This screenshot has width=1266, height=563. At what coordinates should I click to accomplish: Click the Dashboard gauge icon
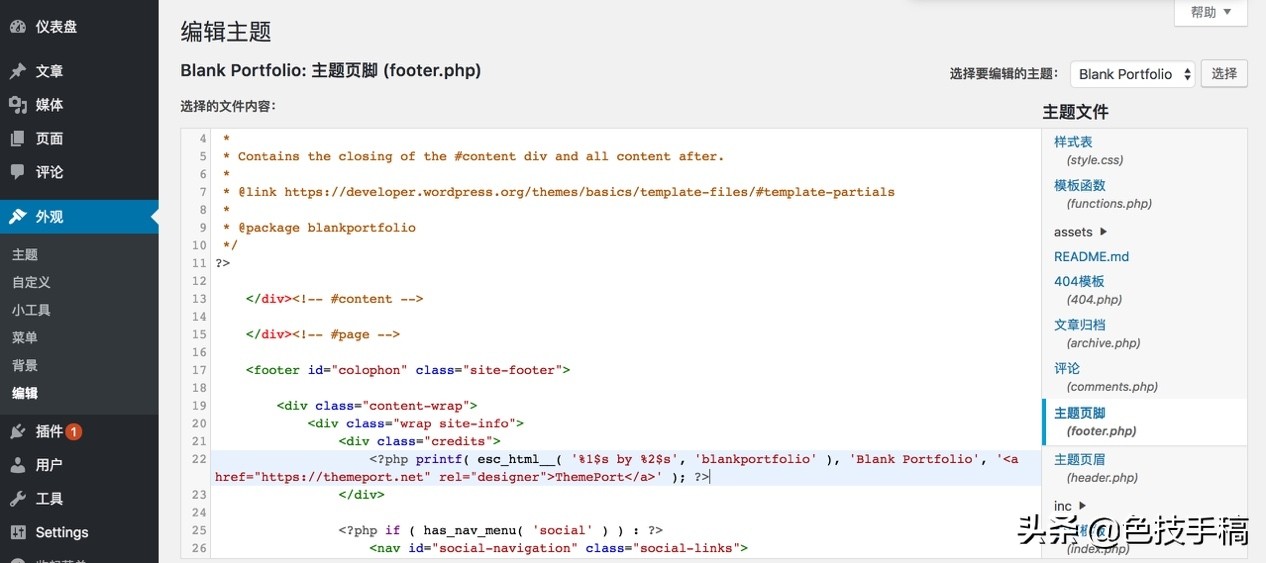(18, 27)
